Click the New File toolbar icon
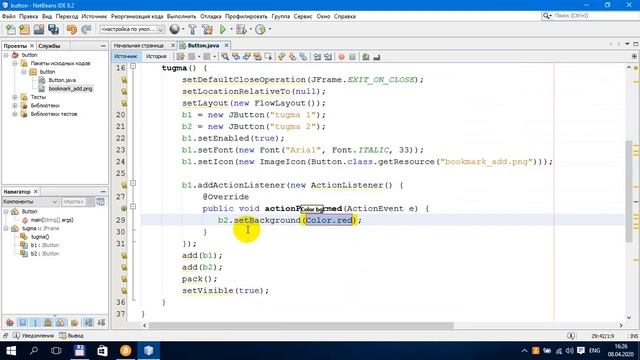Viewport: 640px width, 360px height. pos(11,29)
